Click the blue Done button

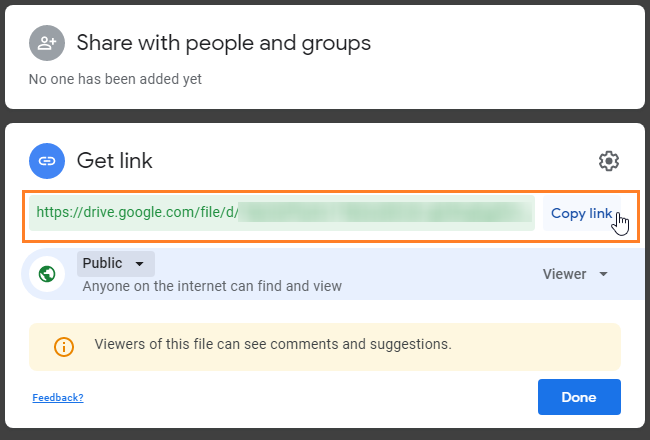coord(578,397)
